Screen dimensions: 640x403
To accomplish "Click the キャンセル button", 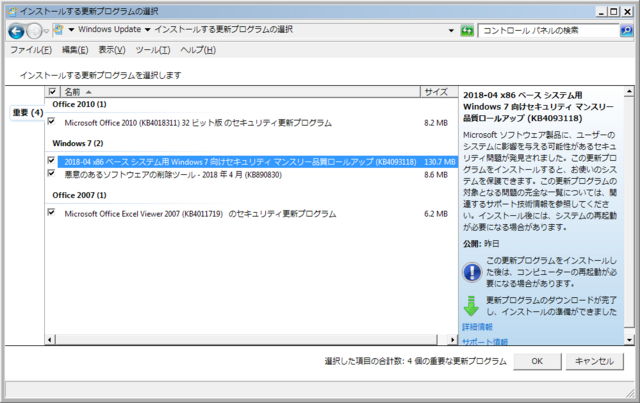I will [x=594, y=361].
